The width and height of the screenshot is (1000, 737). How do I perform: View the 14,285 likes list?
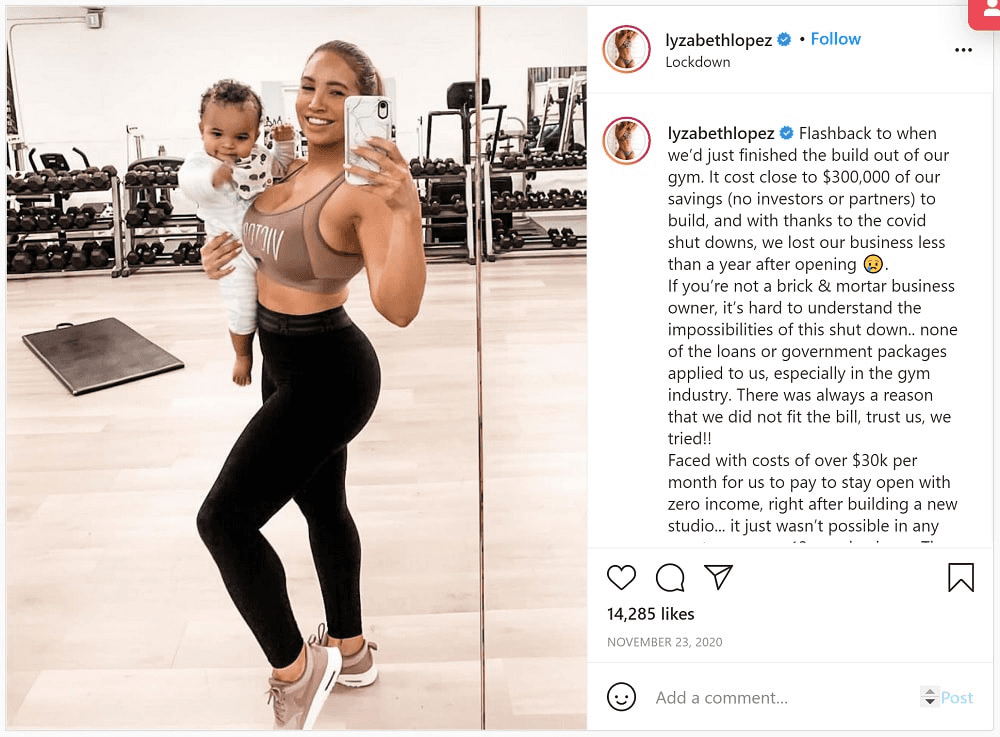650,614
